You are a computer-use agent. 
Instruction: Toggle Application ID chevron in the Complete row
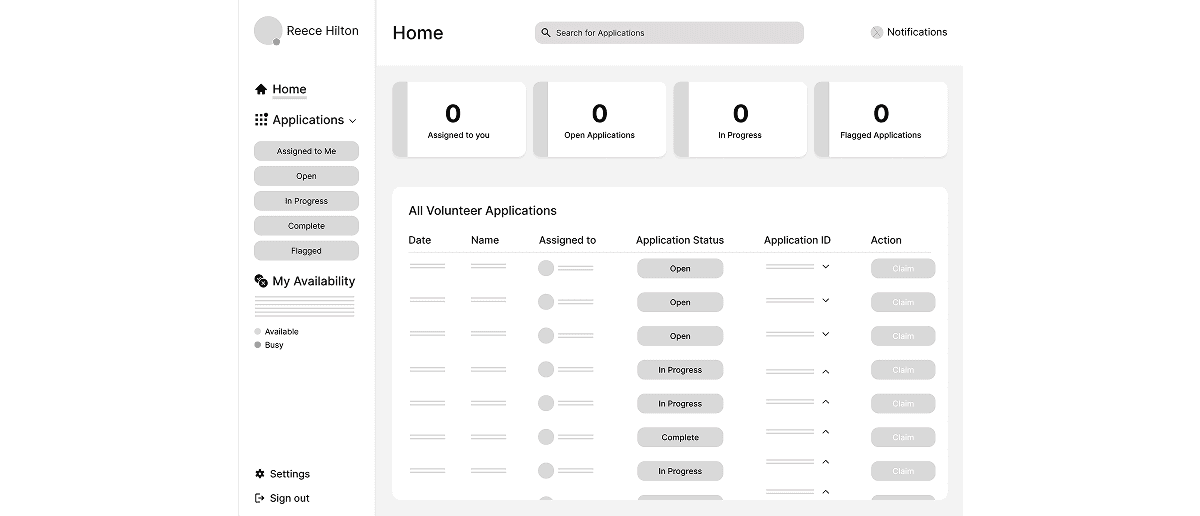(x=826, y=432)
